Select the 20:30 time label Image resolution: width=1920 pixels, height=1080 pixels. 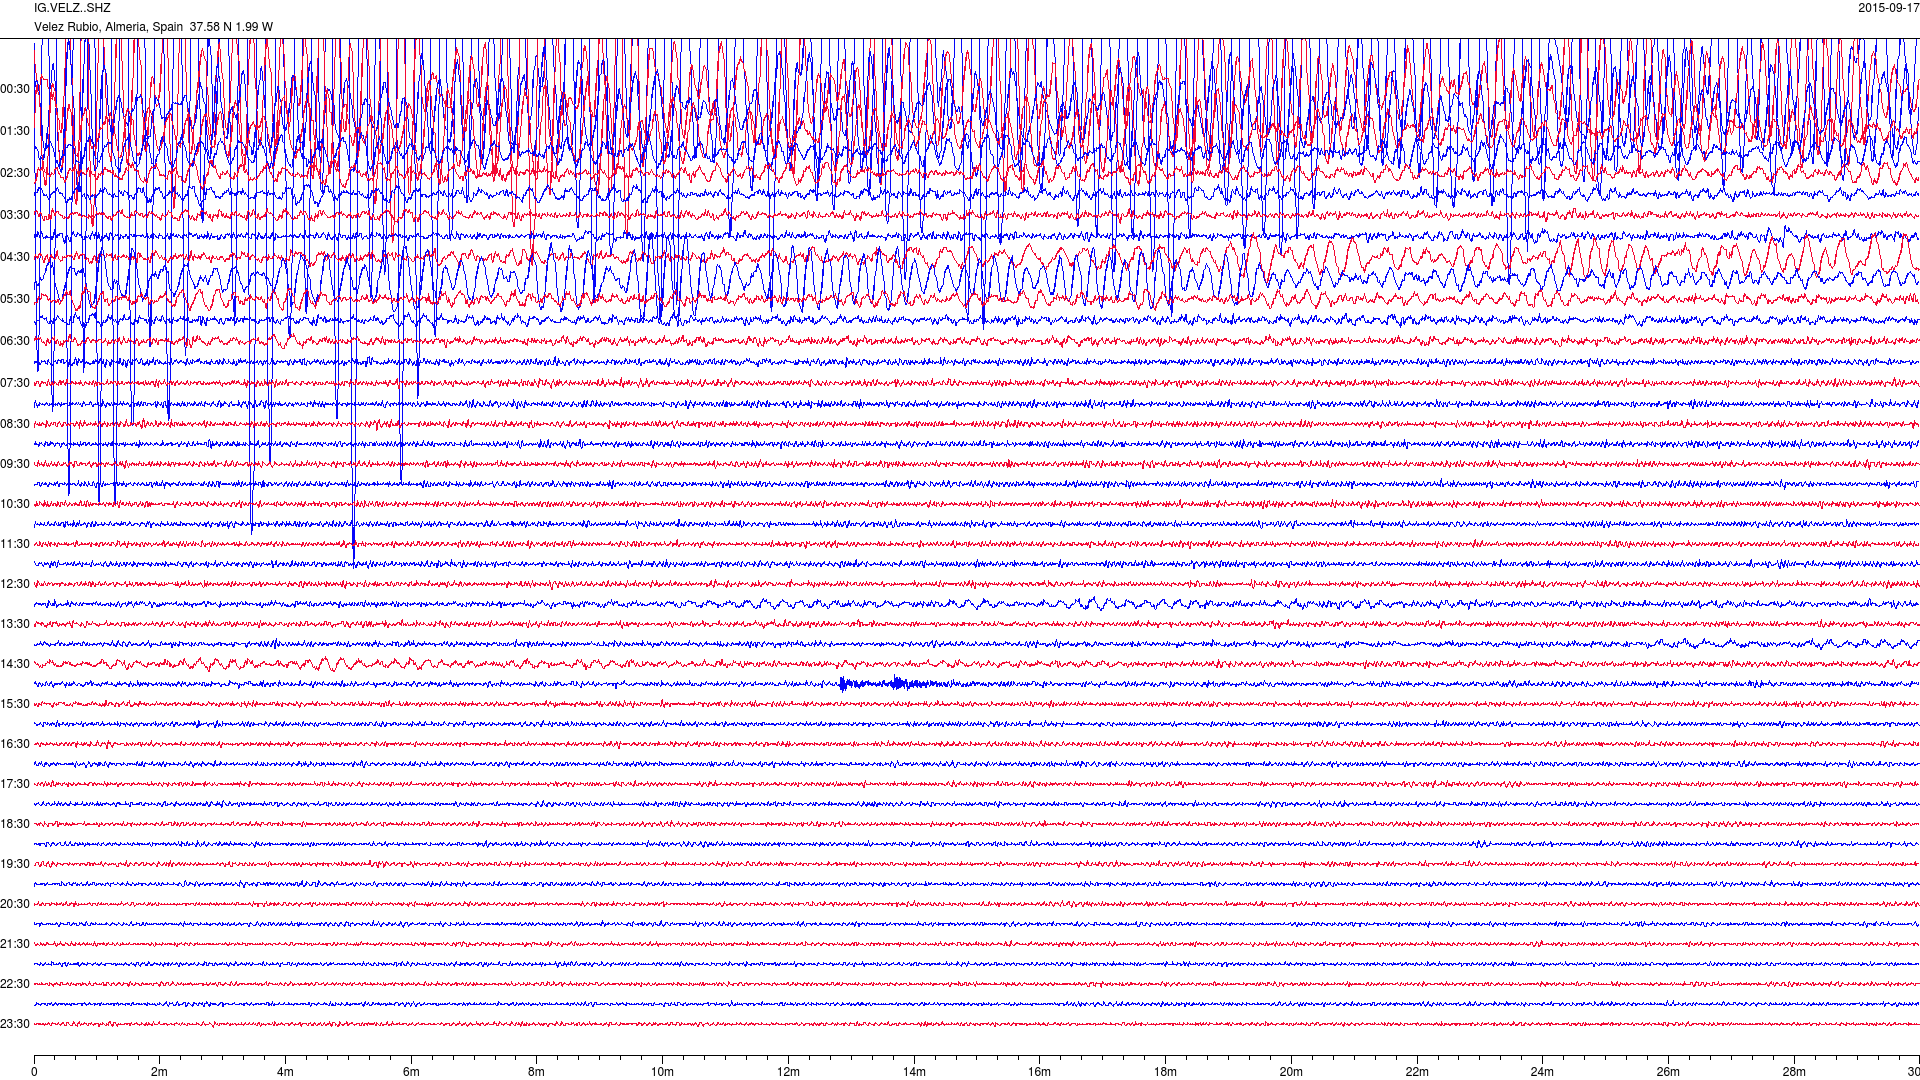coord(15,904)
